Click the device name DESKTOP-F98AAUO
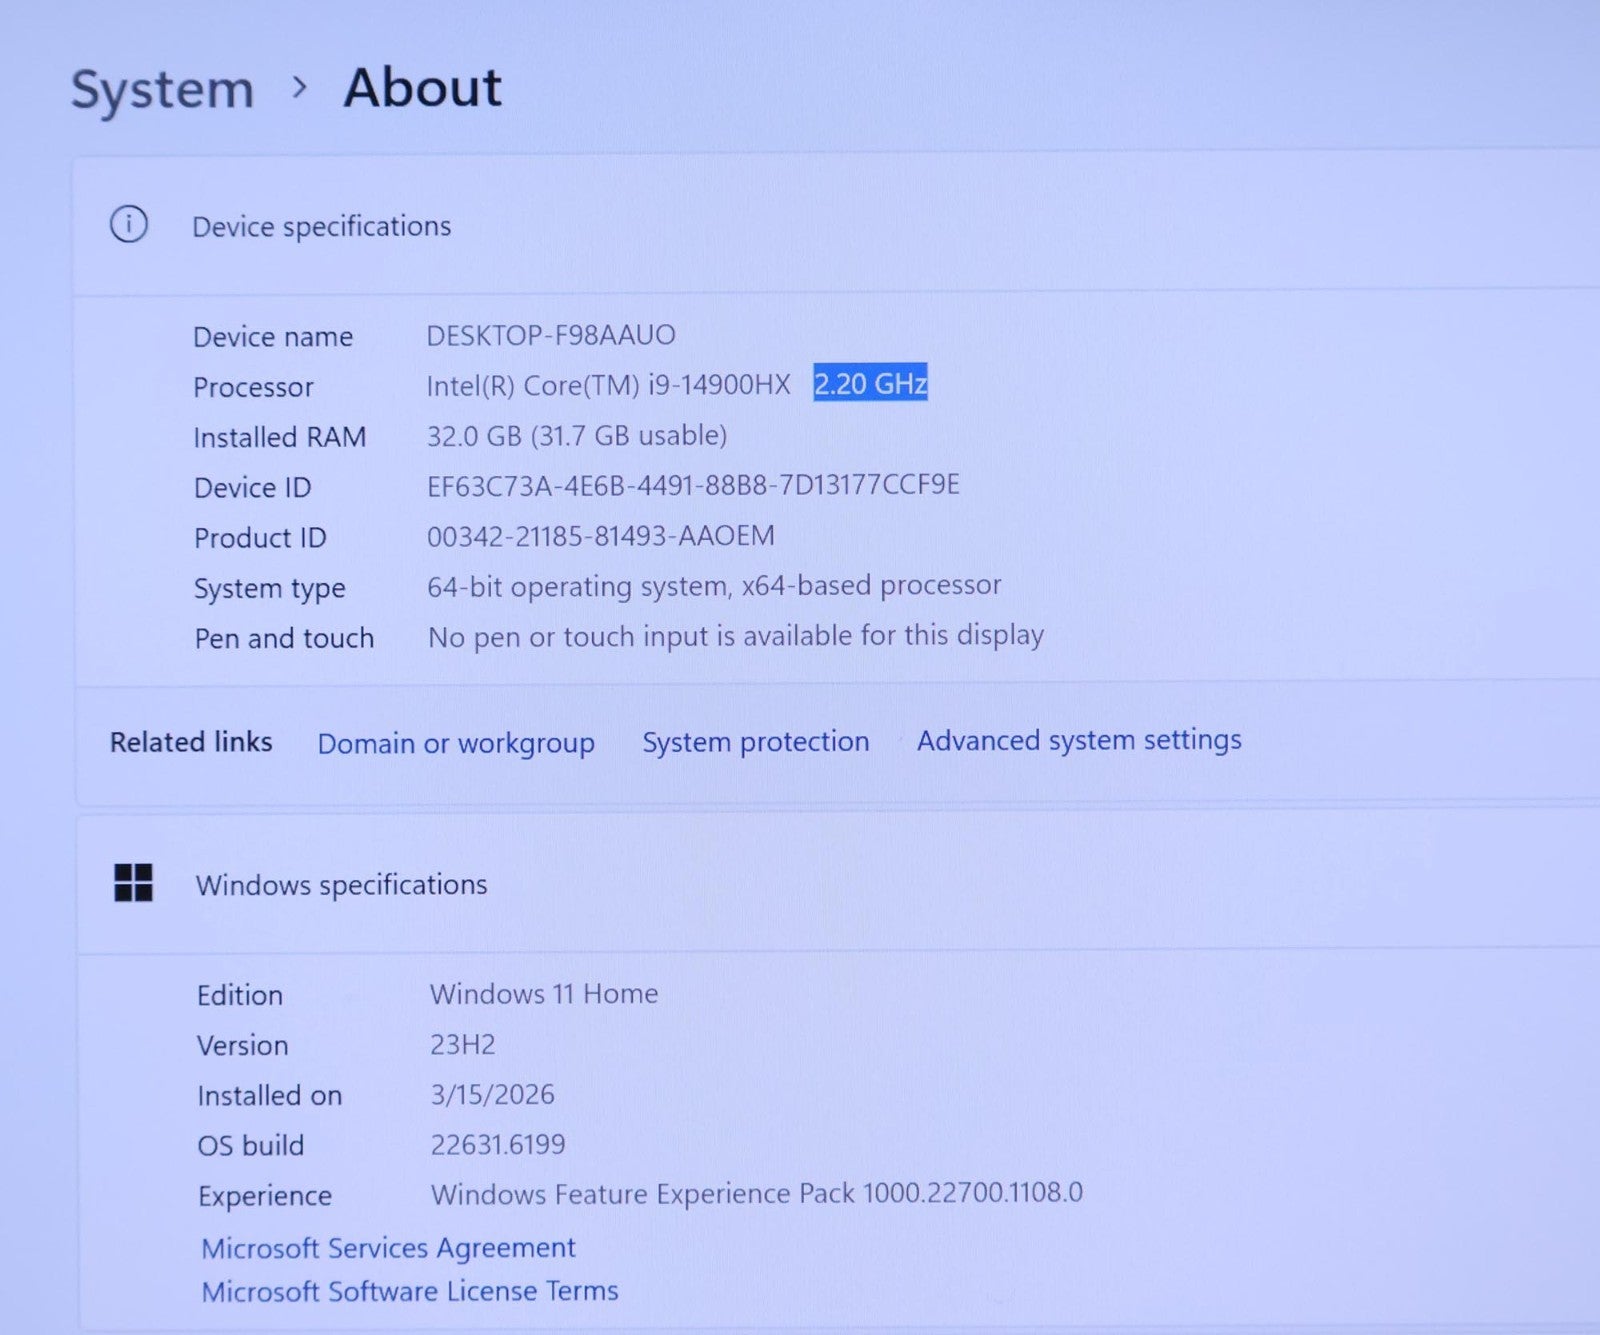Viewport: 1600px width, 1335px height. (551, 335)
